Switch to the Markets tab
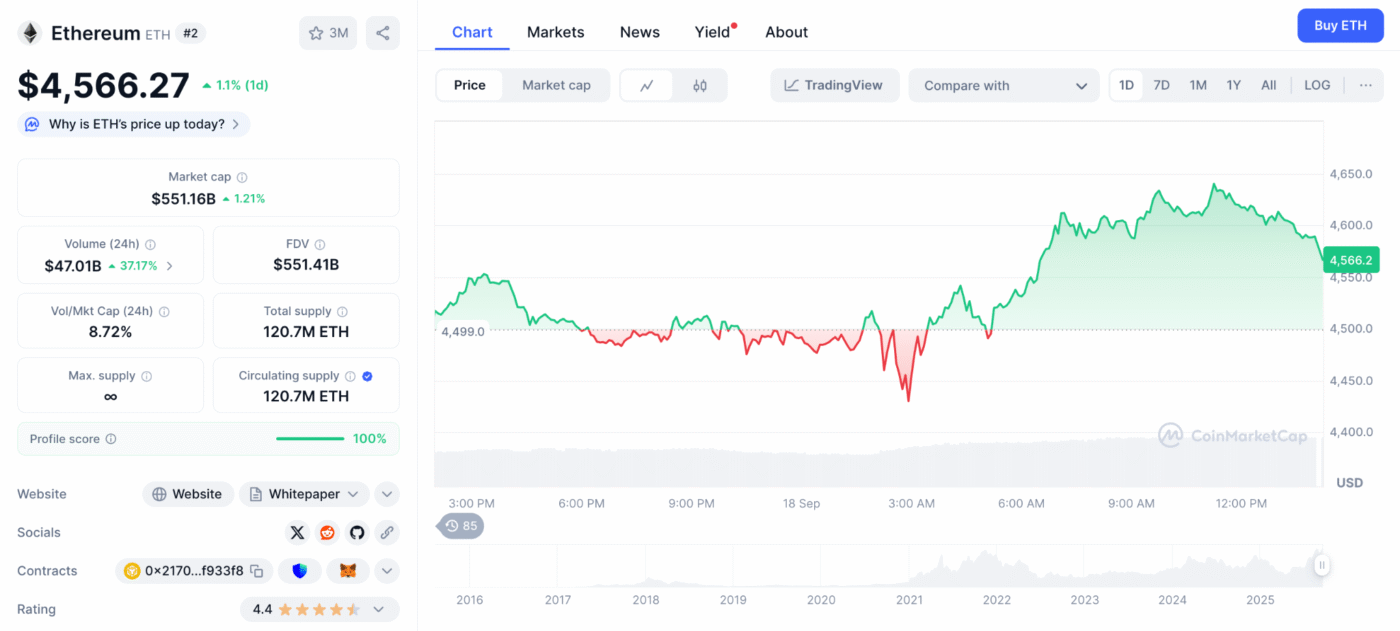The image size is (1400, 631). click(x=556, y=32)
